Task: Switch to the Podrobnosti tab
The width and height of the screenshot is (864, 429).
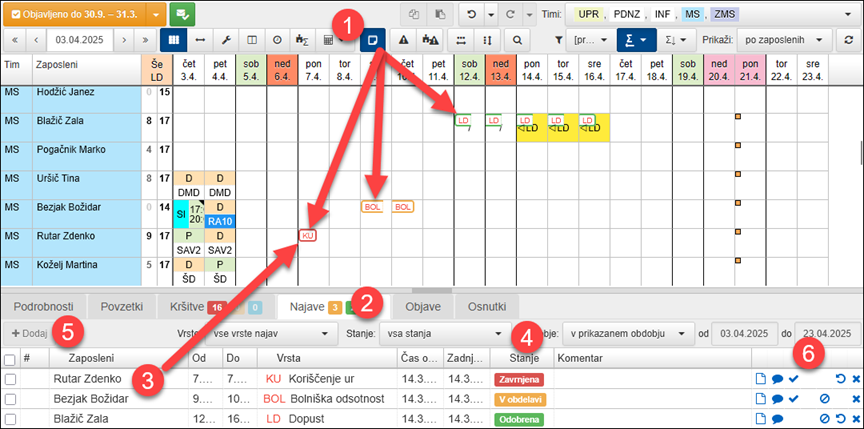Action: (x=44, y=306)
